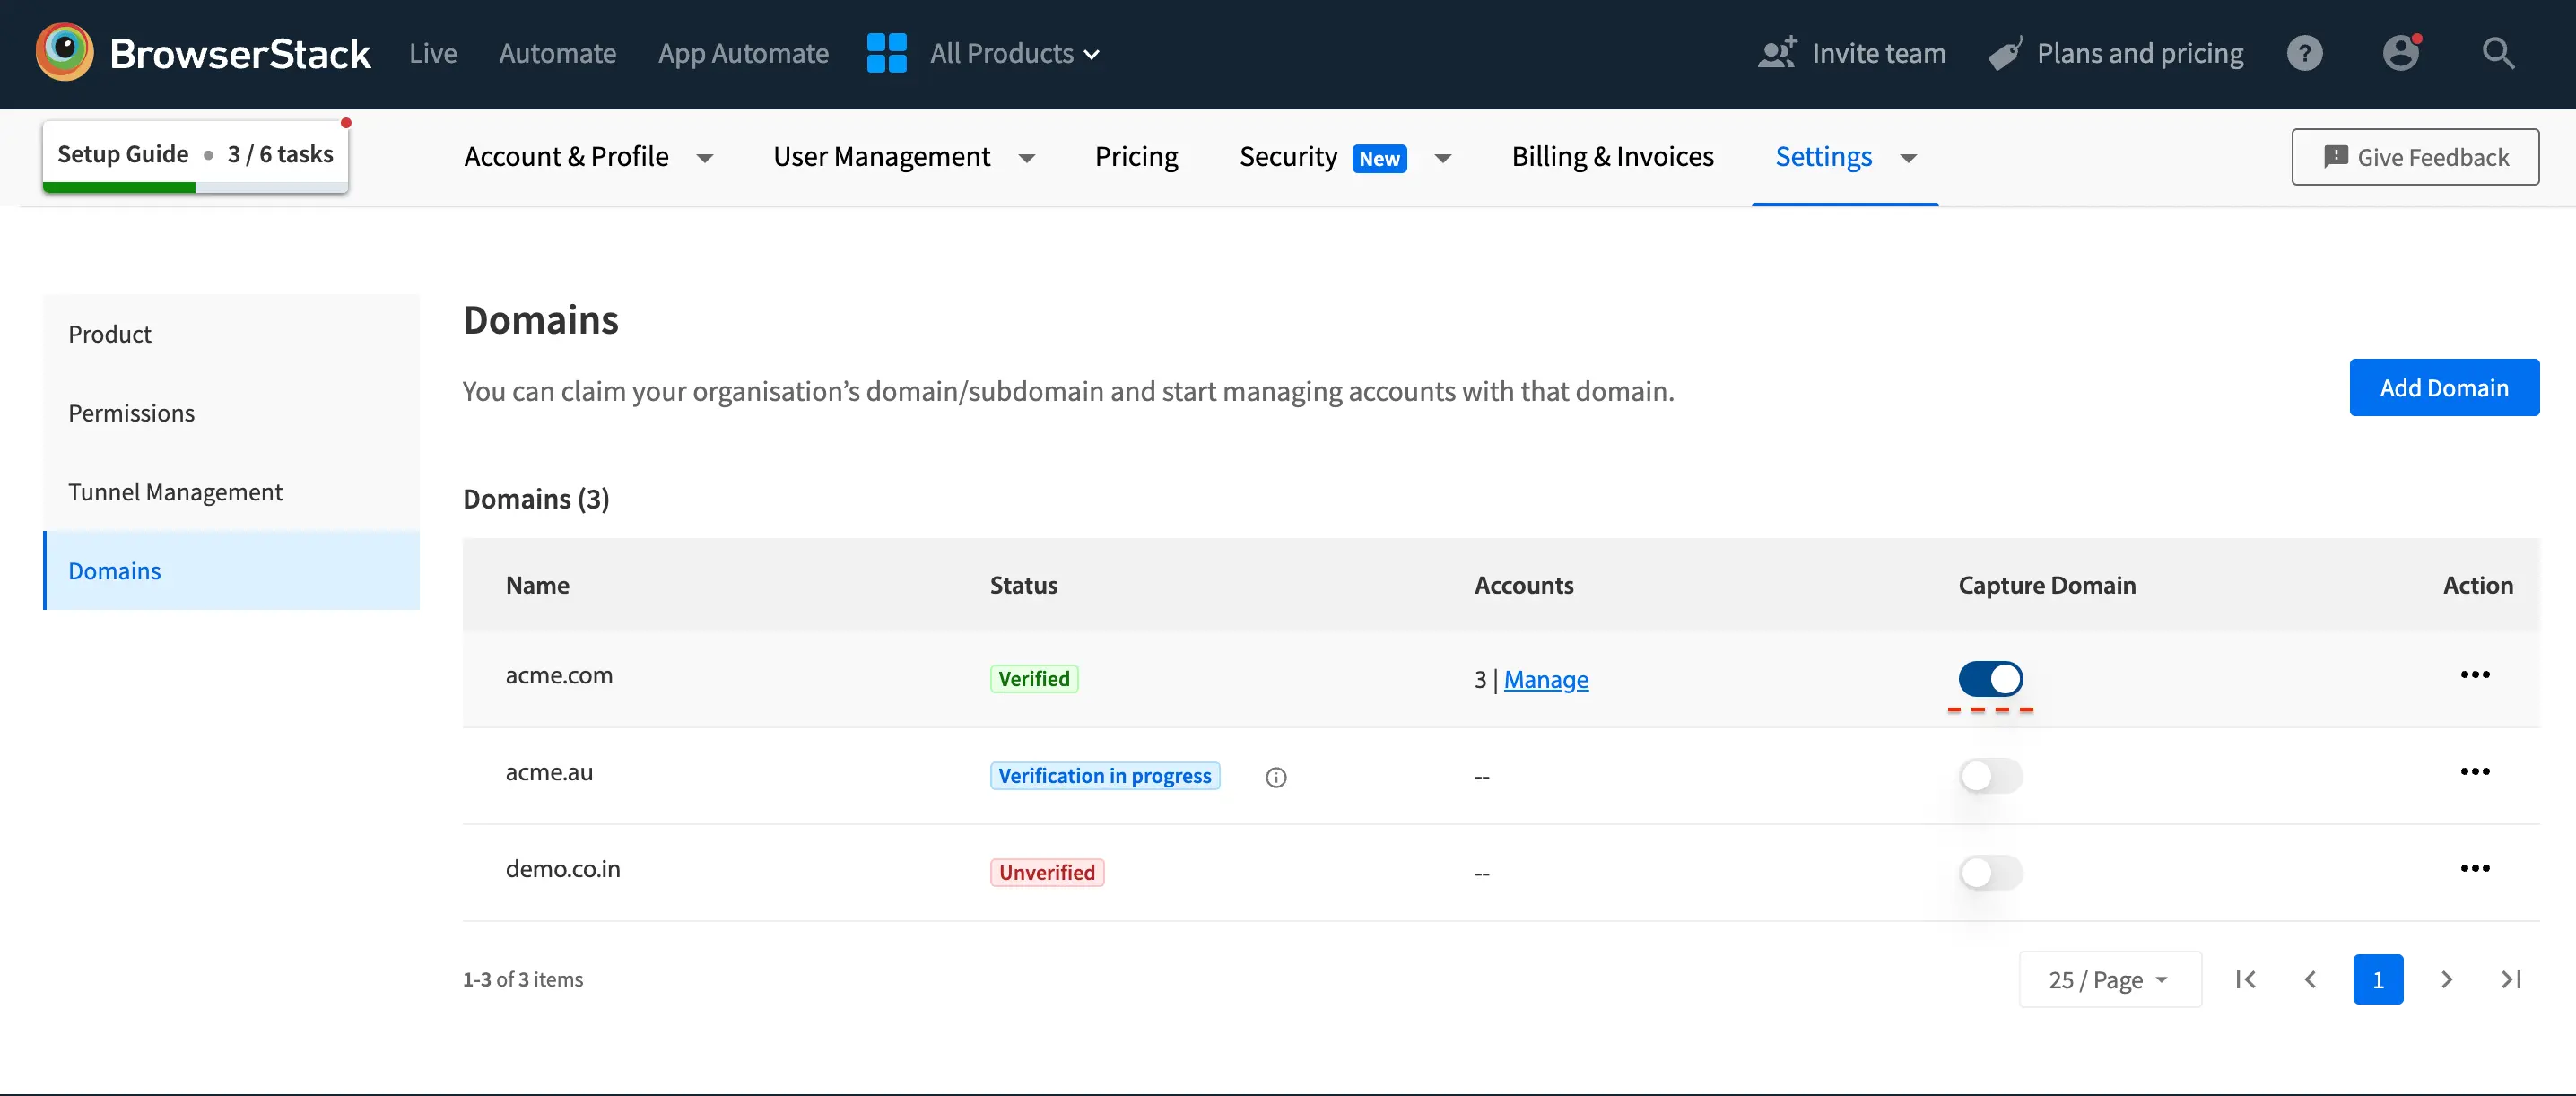2576x1096 pixels.
Task: Enable Capture Domain toggle for acme.au
Action: pos(1990,776)
